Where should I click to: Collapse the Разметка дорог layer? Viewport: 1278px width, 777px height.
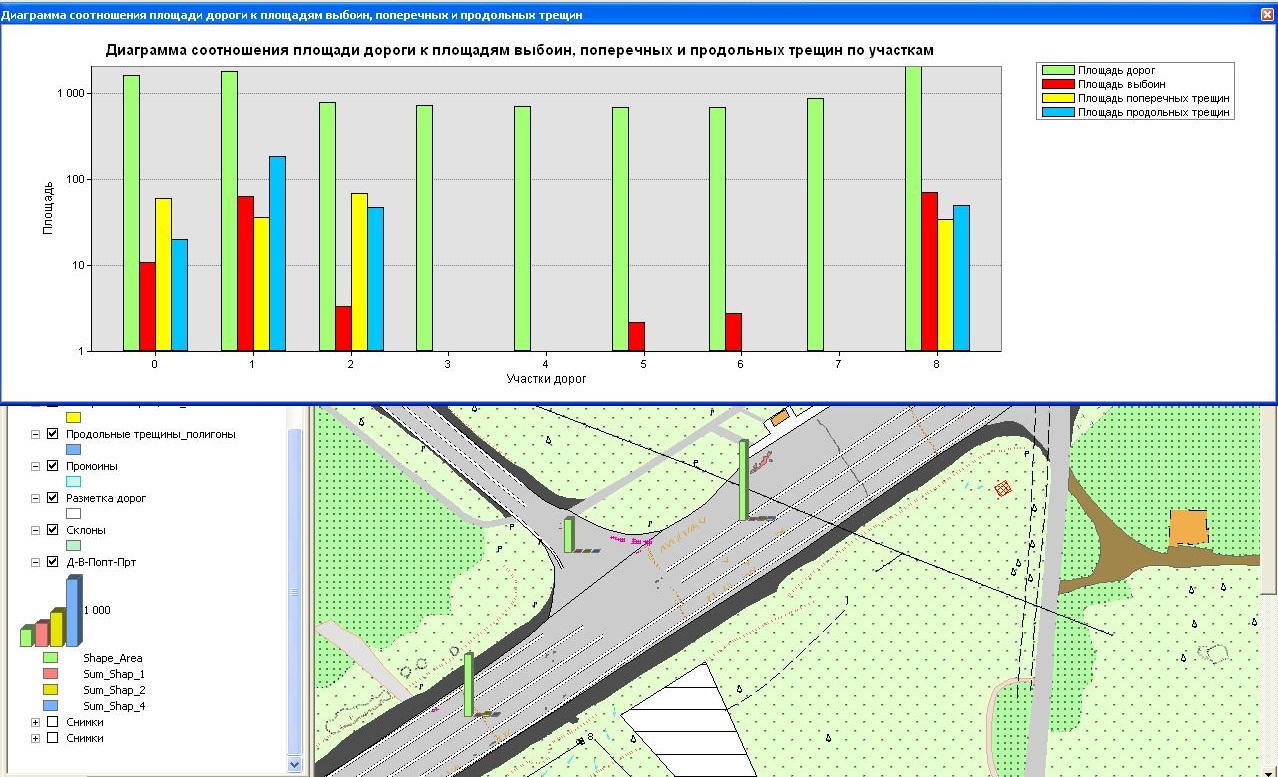(x=36, y=498)
